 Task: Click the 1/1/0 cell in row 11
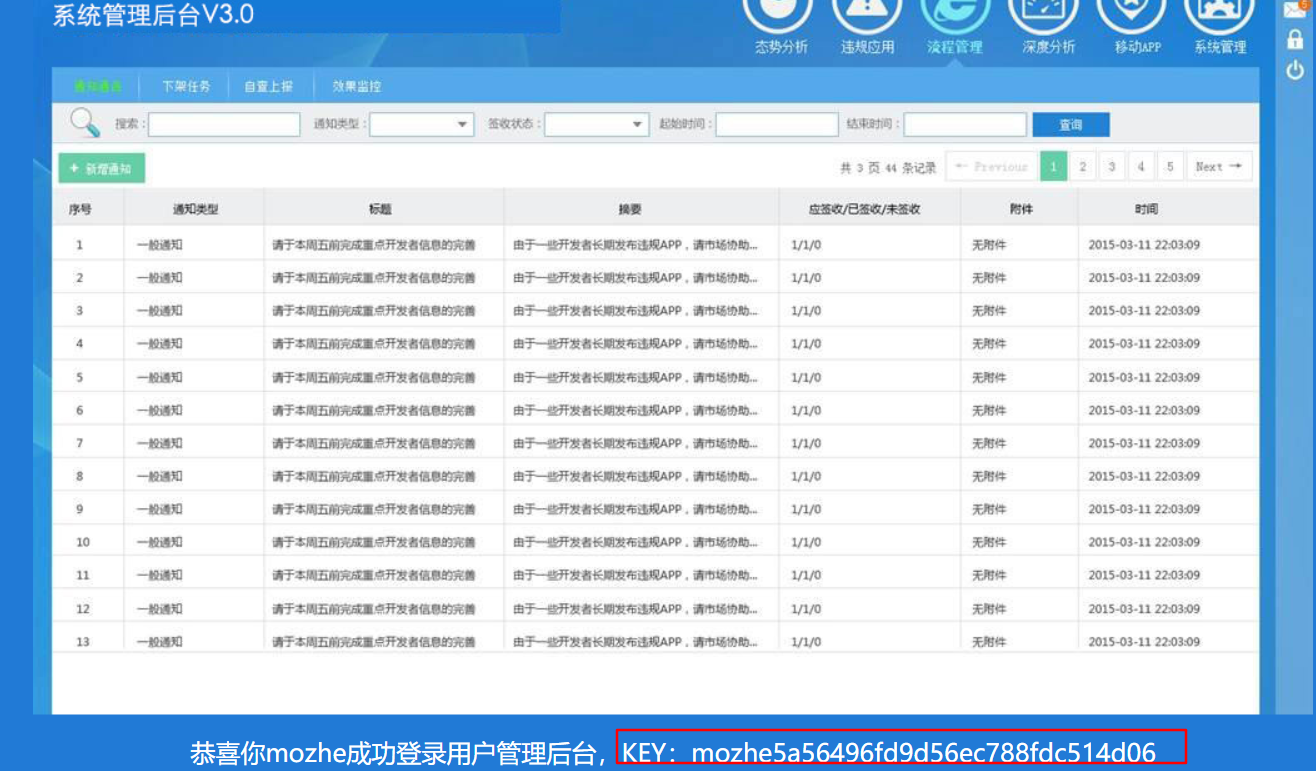click(805, 576)
